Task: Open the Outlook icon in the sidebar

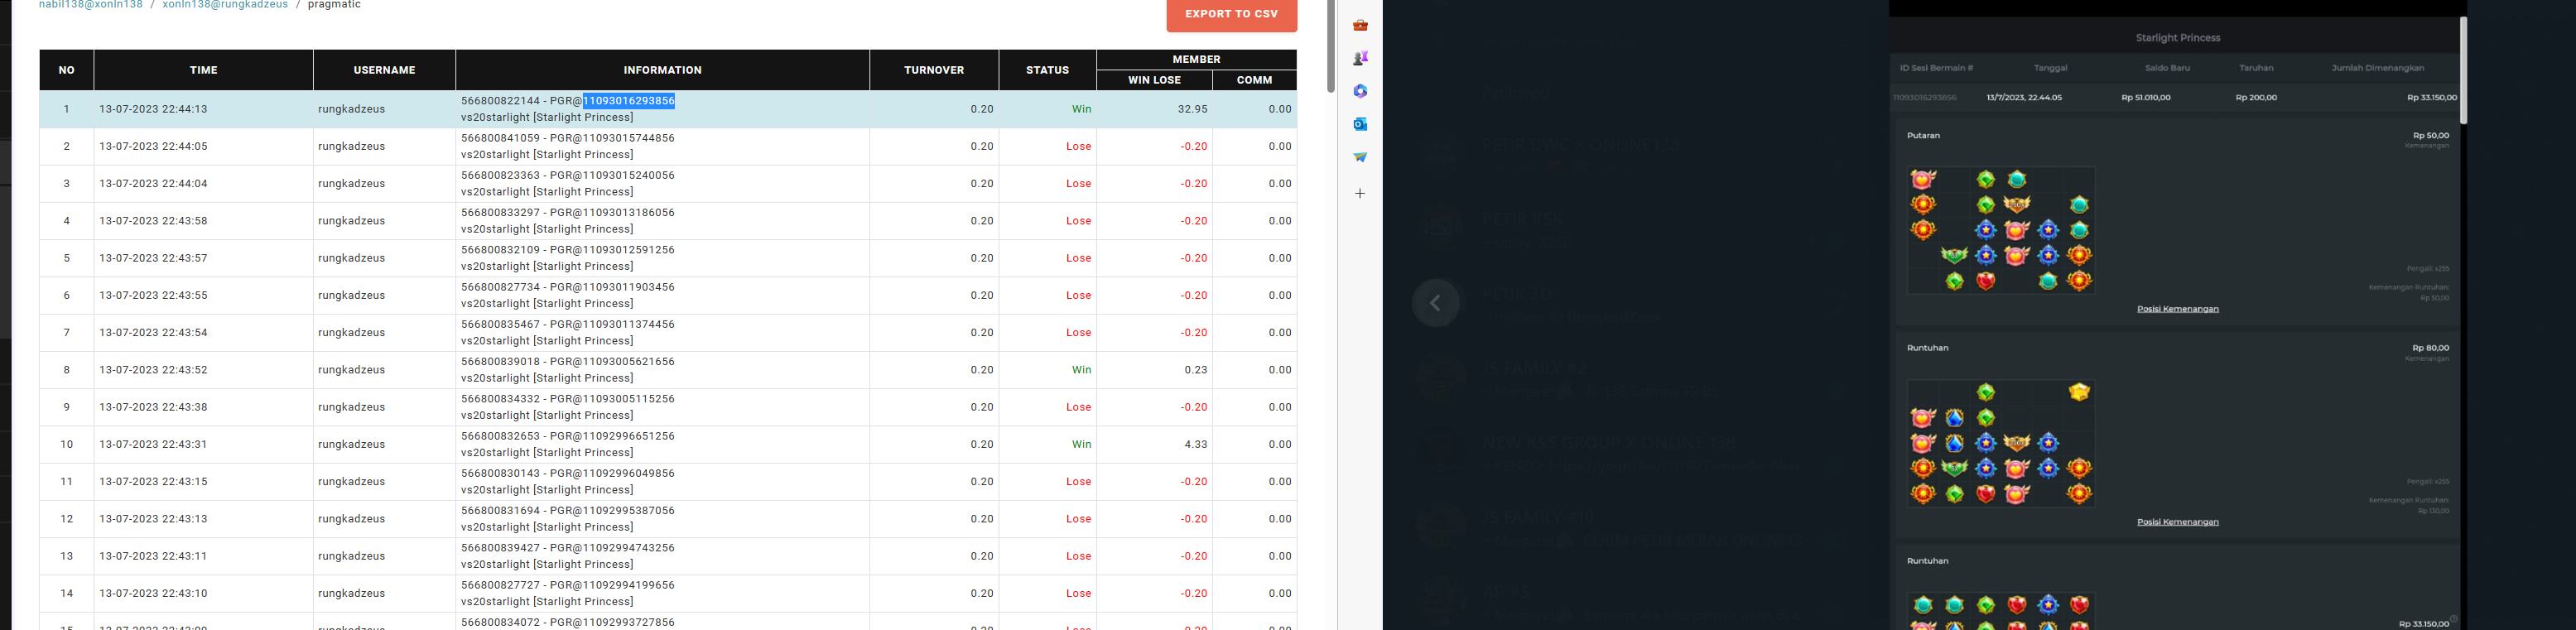Action: 1360,124
